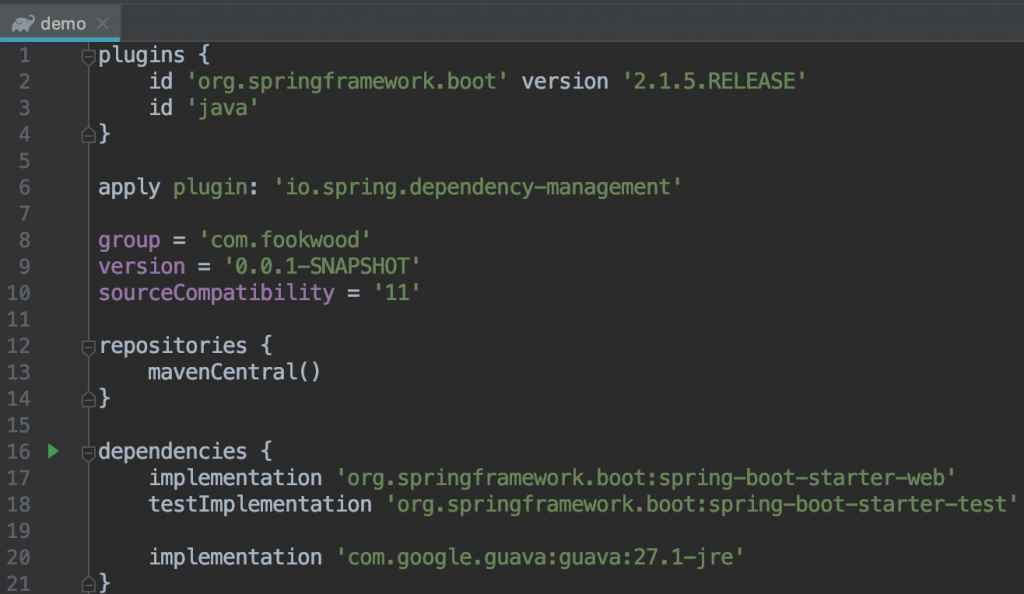1024x594 pixels.
Task: Click the testImplementation keyword
Action: 260,505
